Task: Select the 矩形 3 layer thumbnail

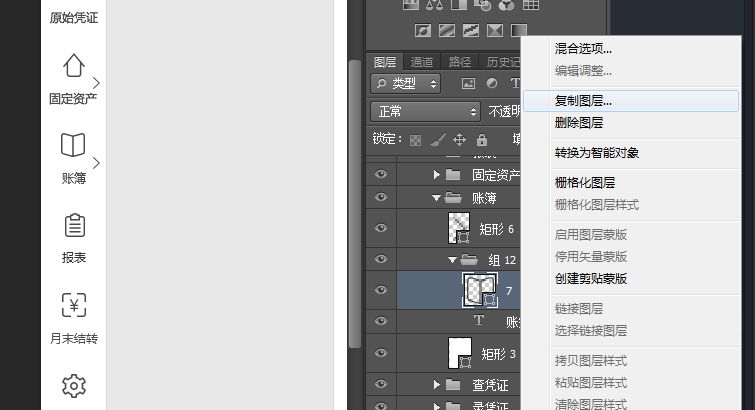Action: click(x=460, y=353)
